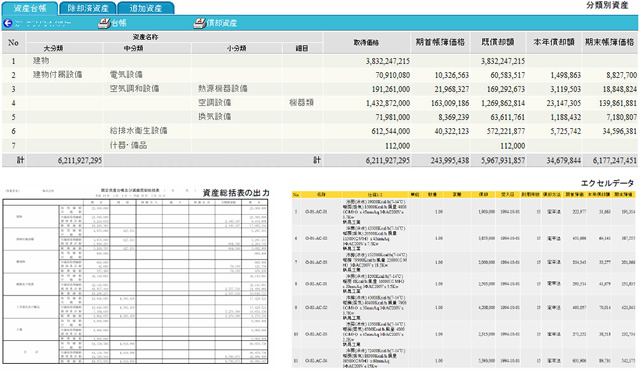Click total 6,177,247,451 in totals row
Viewport: 640px width, 370px height.
pos(615,161)
